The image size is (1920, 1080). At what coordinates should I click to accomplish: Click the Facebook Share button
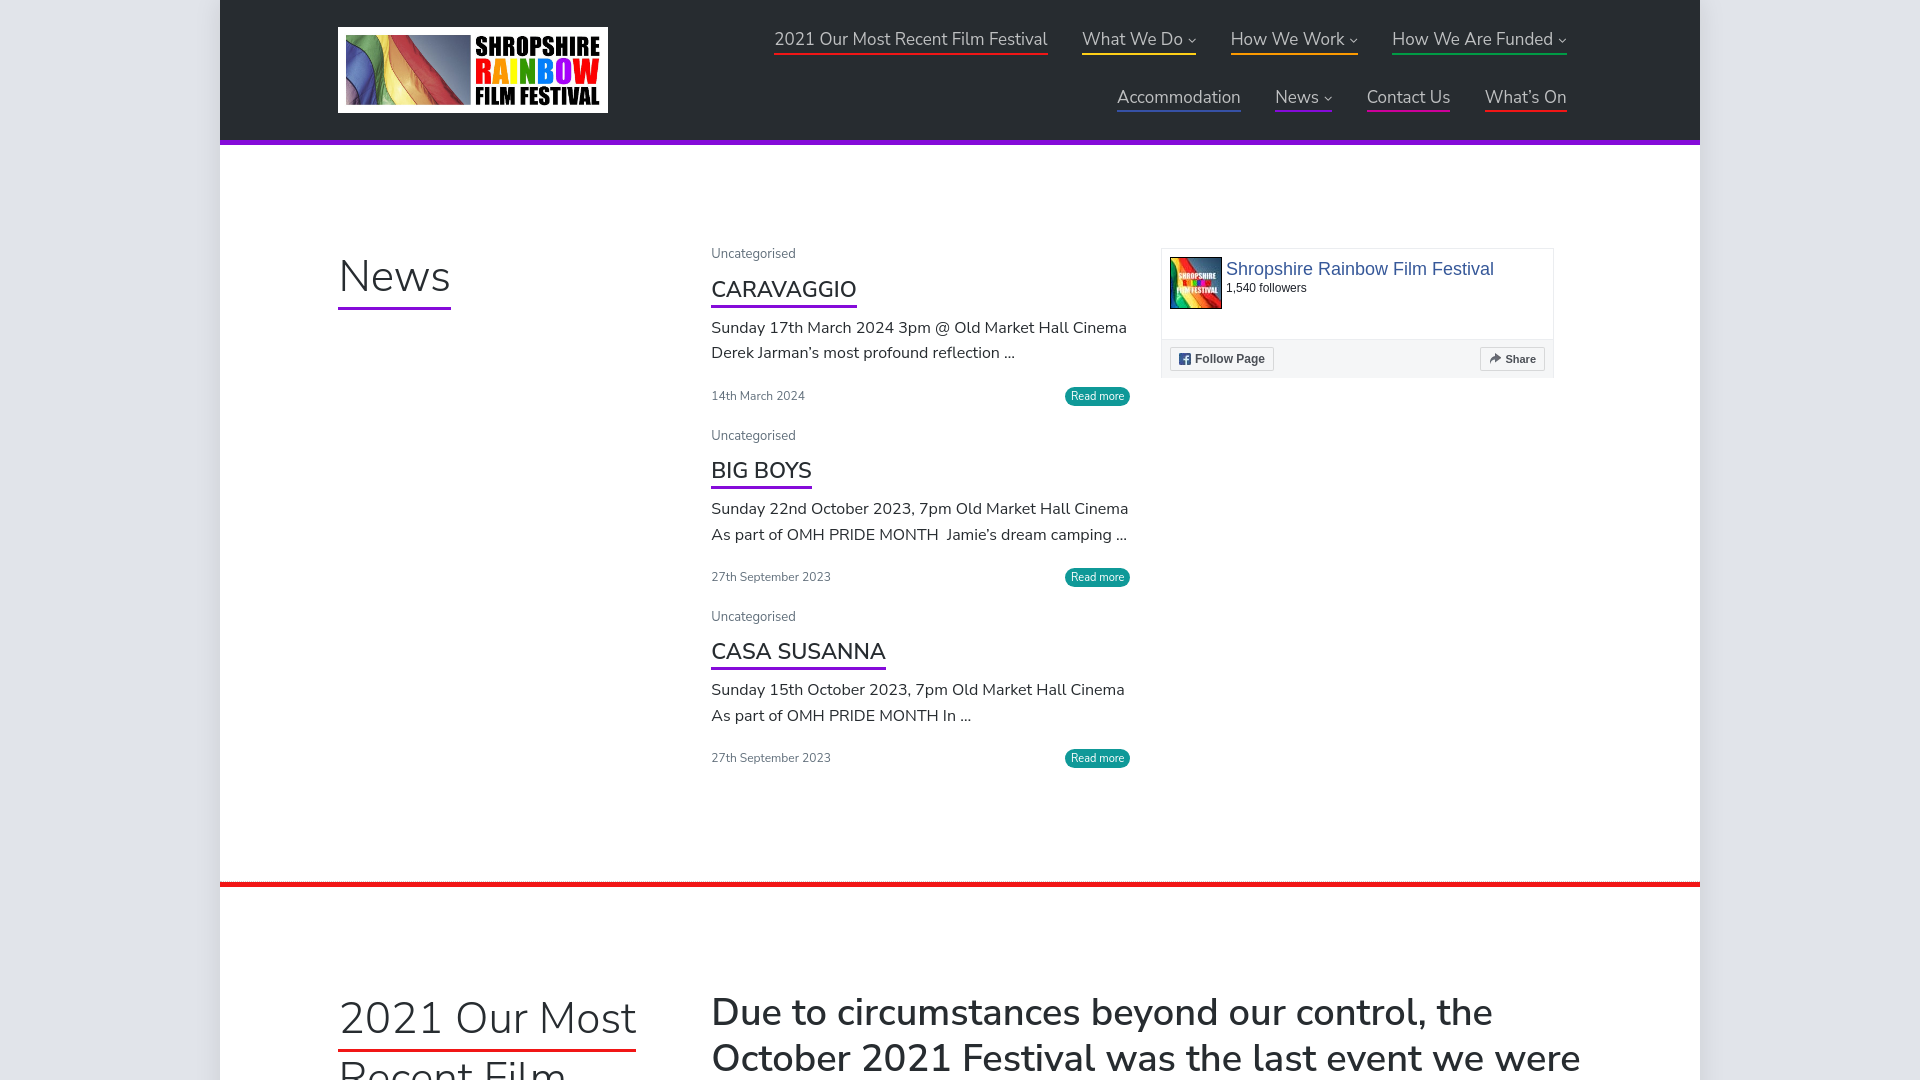pyautogui.click(x=1512, y=359)
